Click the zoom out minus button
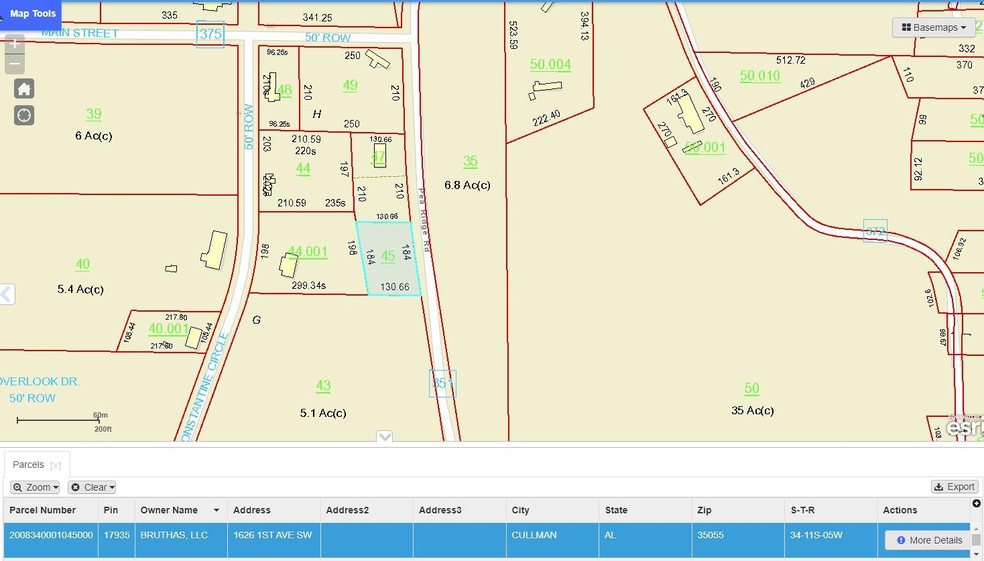Image resolution: width=984 pixels, height=561 pixels. tap(14, 65)
